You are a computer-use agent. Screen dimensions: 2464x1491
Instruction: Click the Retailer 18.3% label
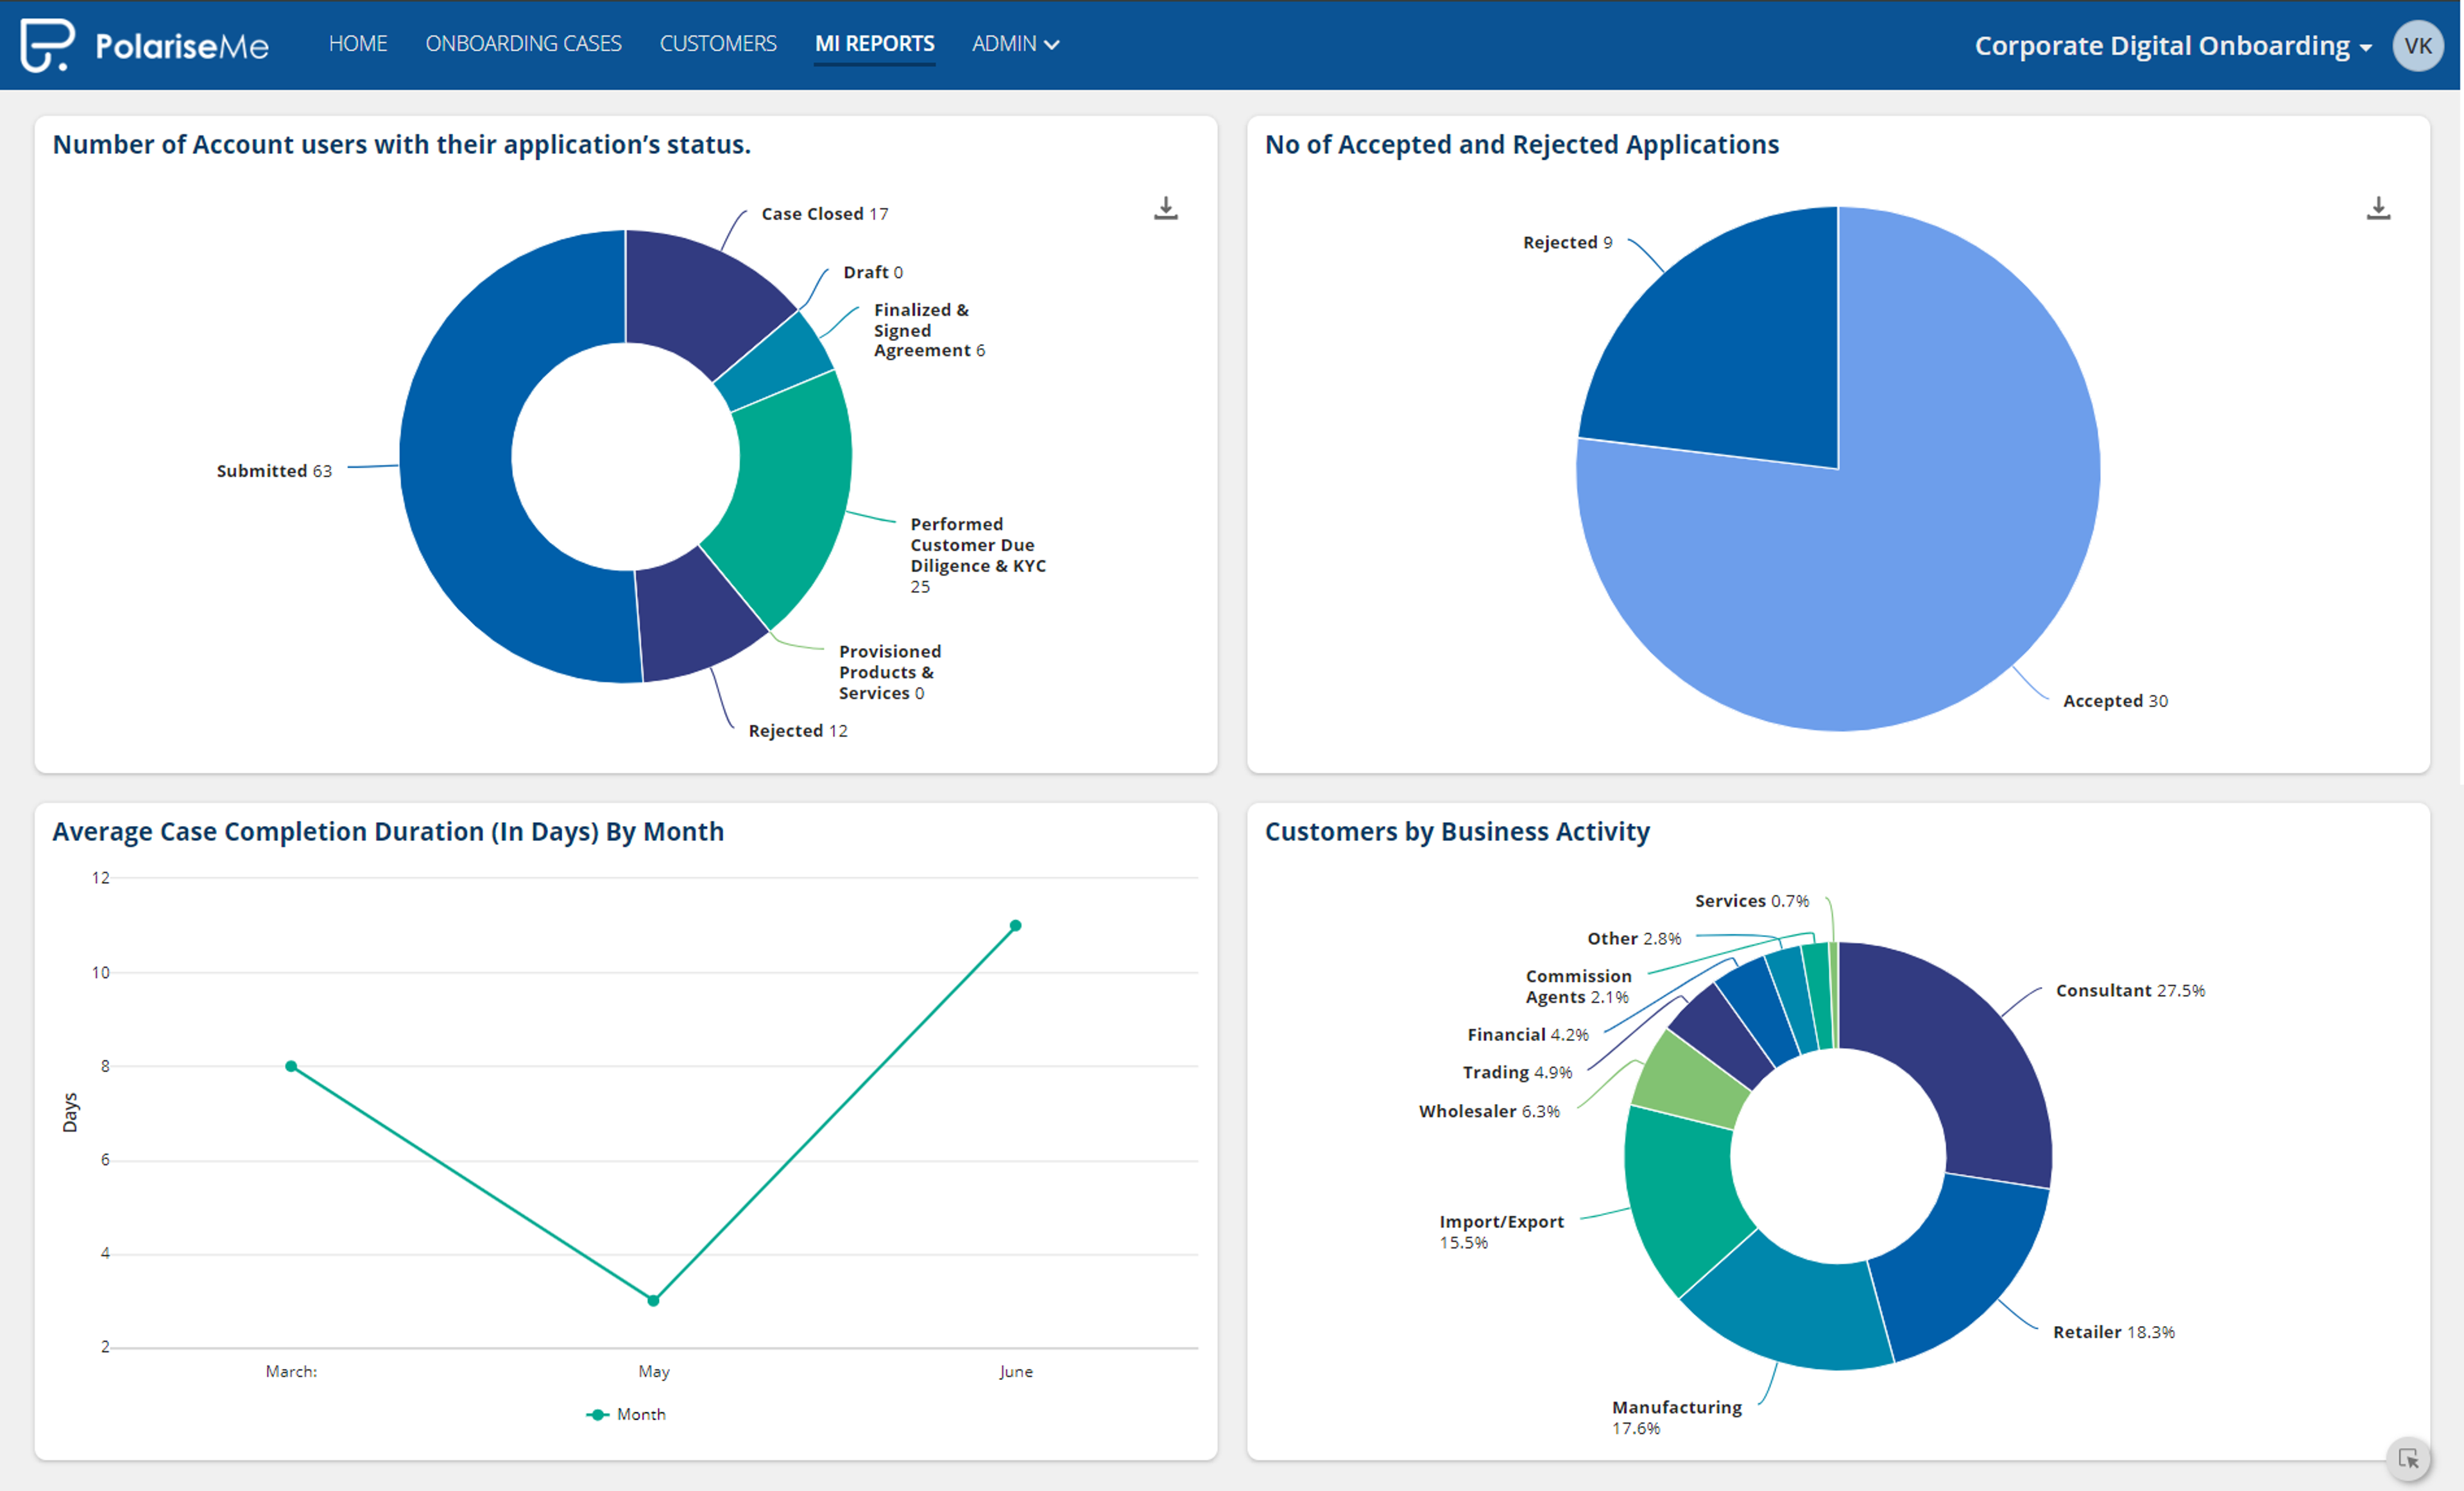2114,1332
